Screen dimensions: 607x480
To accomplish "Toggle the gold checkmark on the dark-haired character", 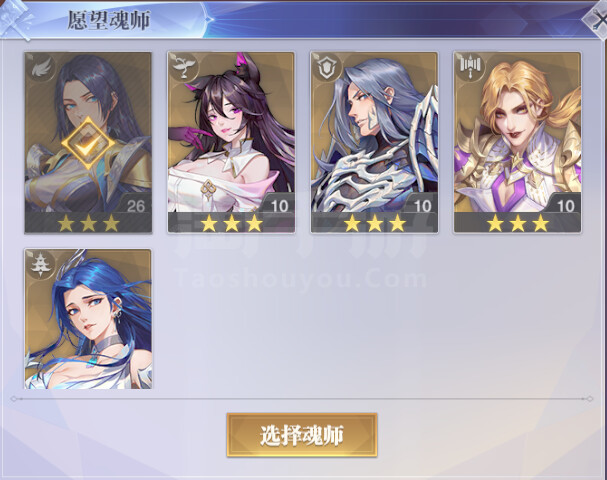I will pos(89,144).
